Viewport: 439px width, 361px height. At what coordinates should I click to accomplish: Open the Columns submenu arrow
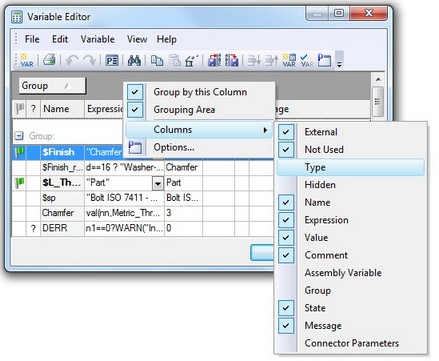tap(265, 130)
